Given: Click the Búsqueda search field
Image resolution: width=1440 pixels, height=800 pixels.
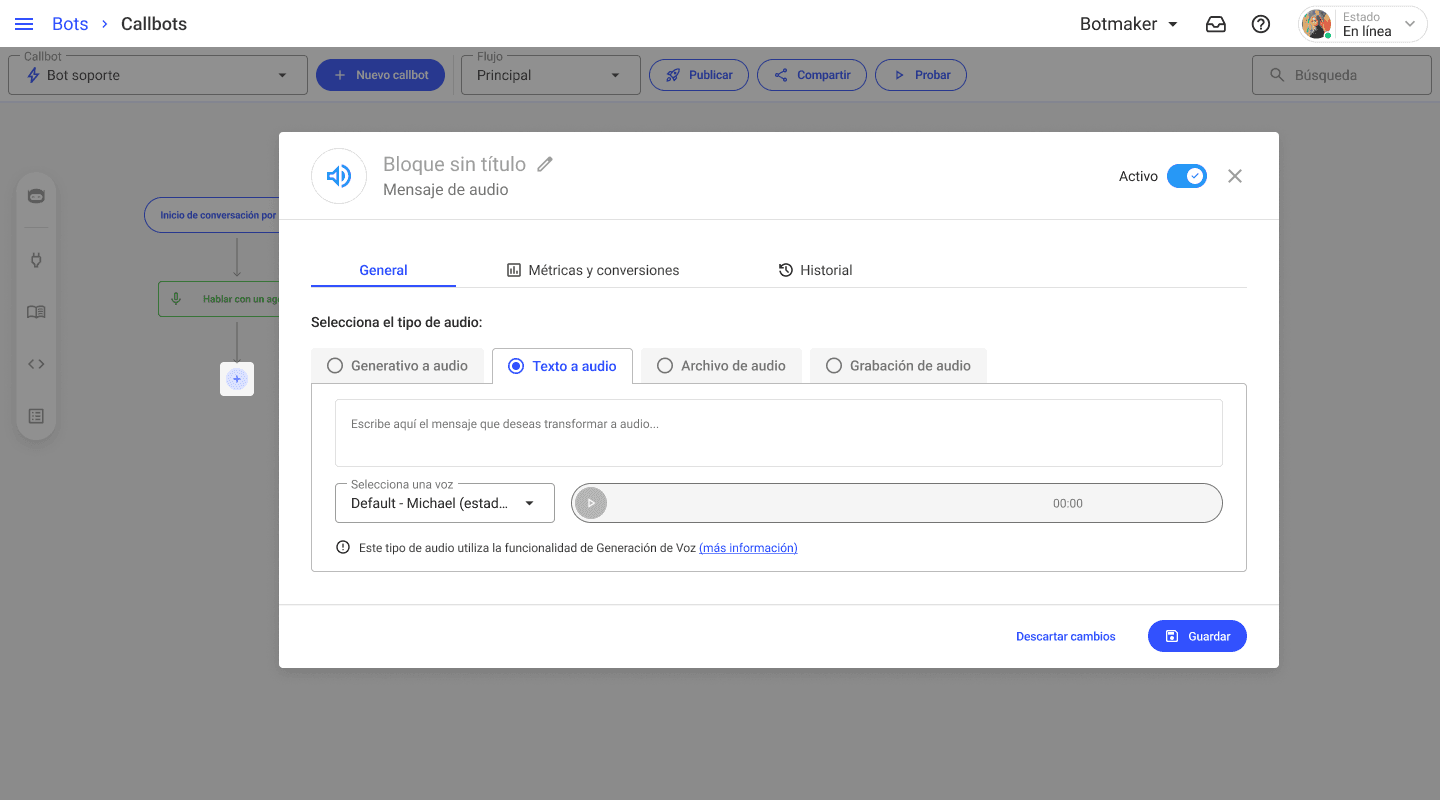Looking at the screenshot, I should 1342,75.
